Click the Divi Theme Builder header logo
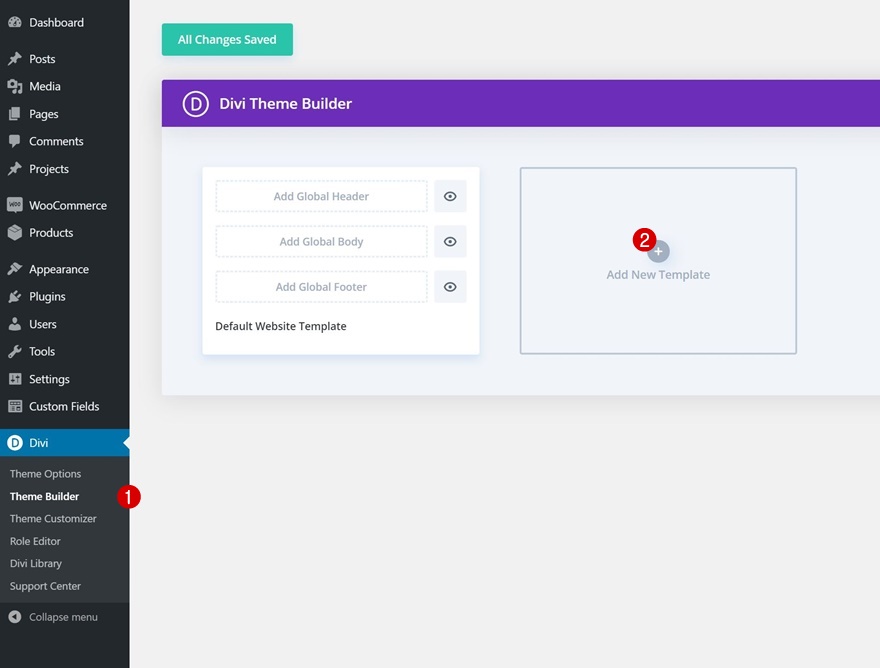Viewport: 880px width, 668px height. (195, 104)
